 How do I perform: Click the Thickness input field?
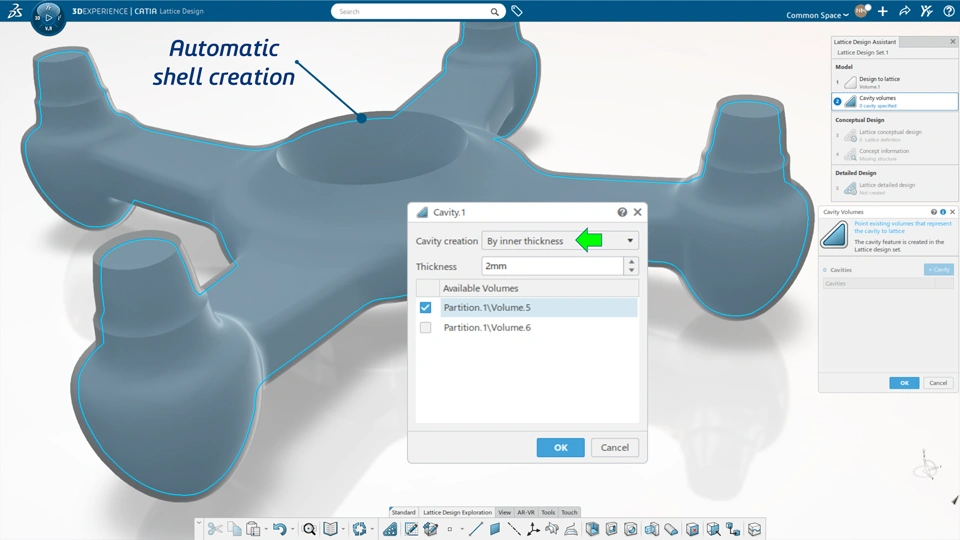[x=552, y=266]
